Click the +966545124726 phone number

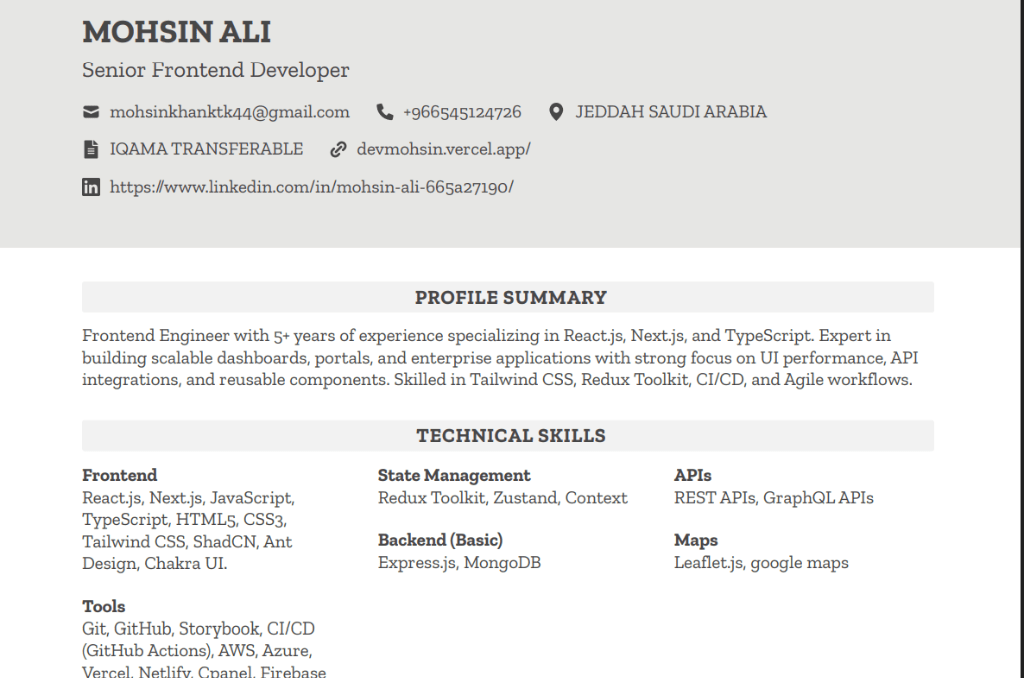tap(462, 112)
